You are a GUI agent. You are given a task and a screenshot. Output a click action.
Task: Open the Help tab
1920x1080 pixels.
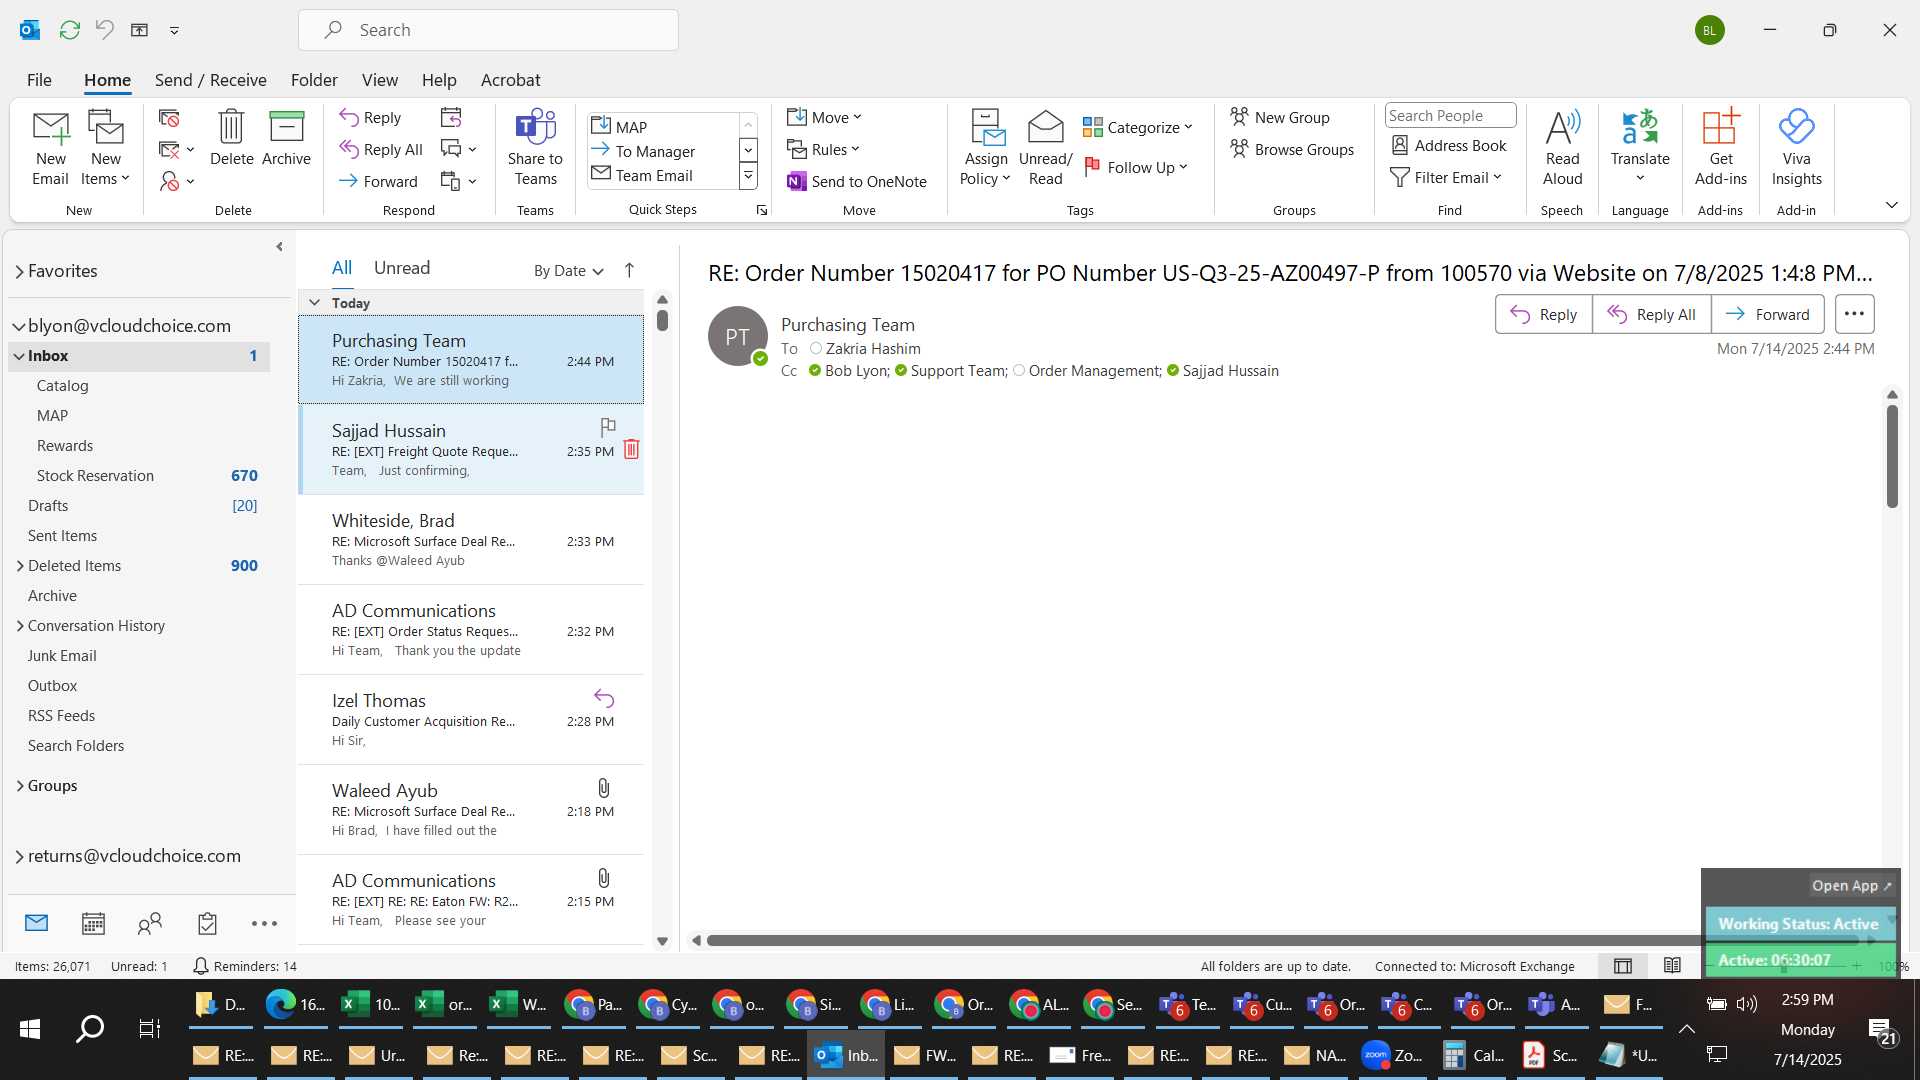(438, 80)
